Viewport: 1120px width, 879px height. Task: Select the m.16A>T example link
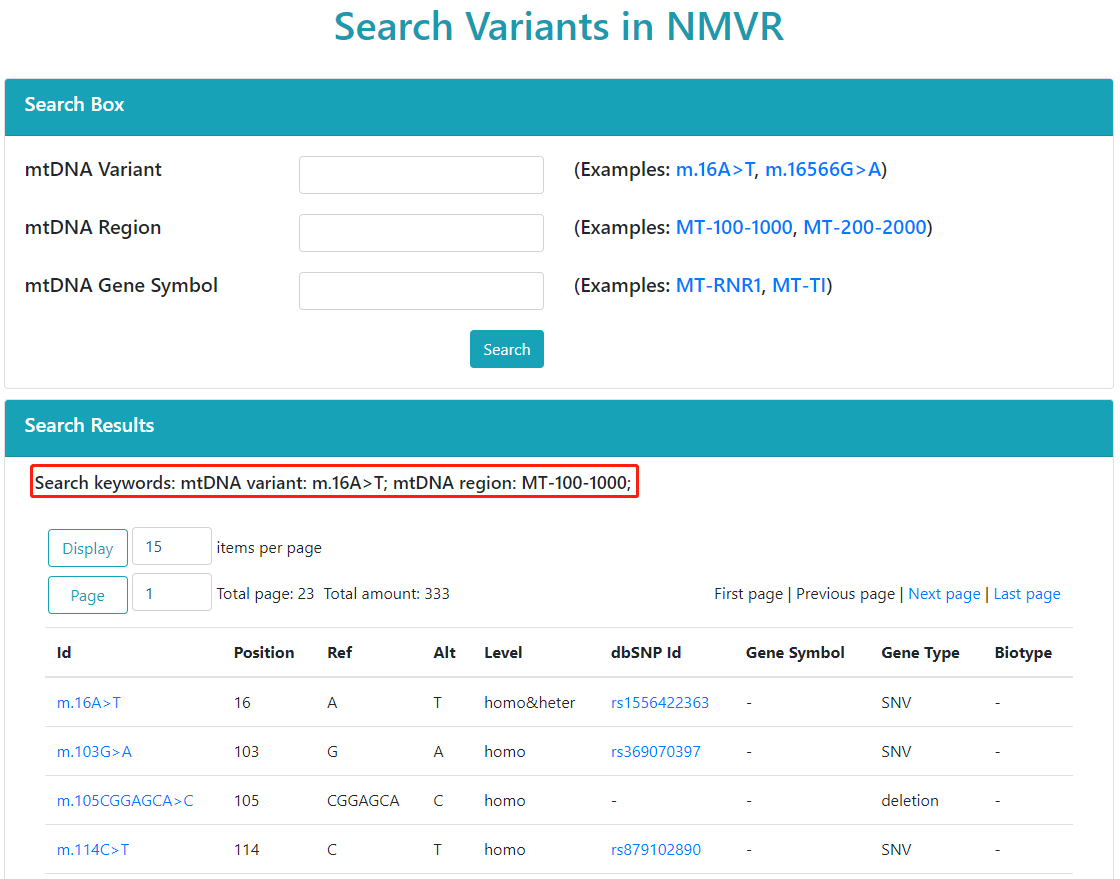tap(715, 170)
